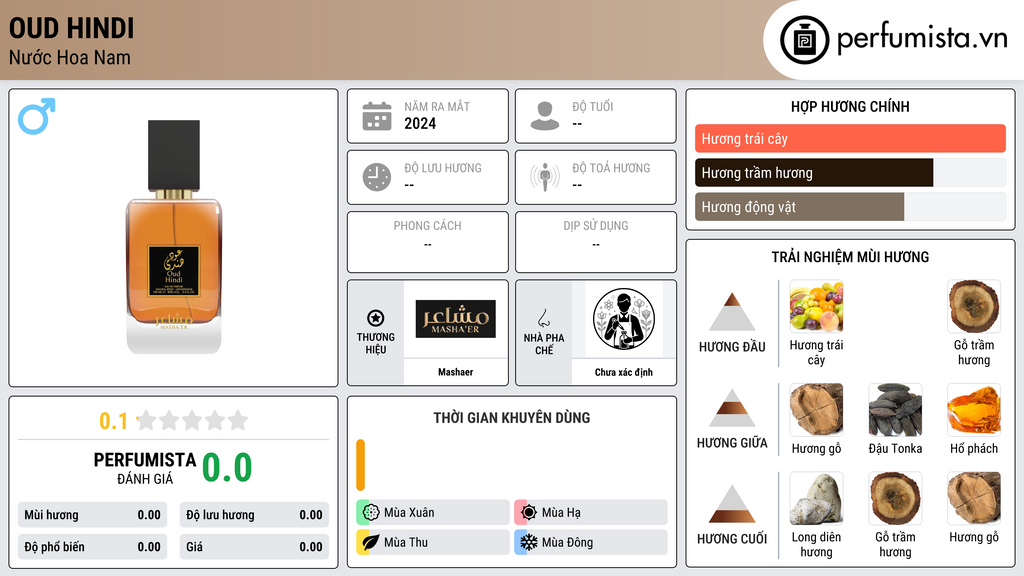Click the Hương trái cây fruit note image
The height and width of the screenshot is (576, 1024).
[x=816, y=307]
